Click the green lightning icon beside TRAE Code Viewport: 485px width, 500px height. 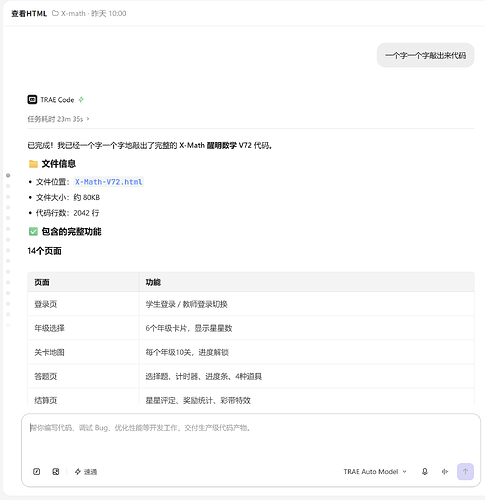coord(81,100)
